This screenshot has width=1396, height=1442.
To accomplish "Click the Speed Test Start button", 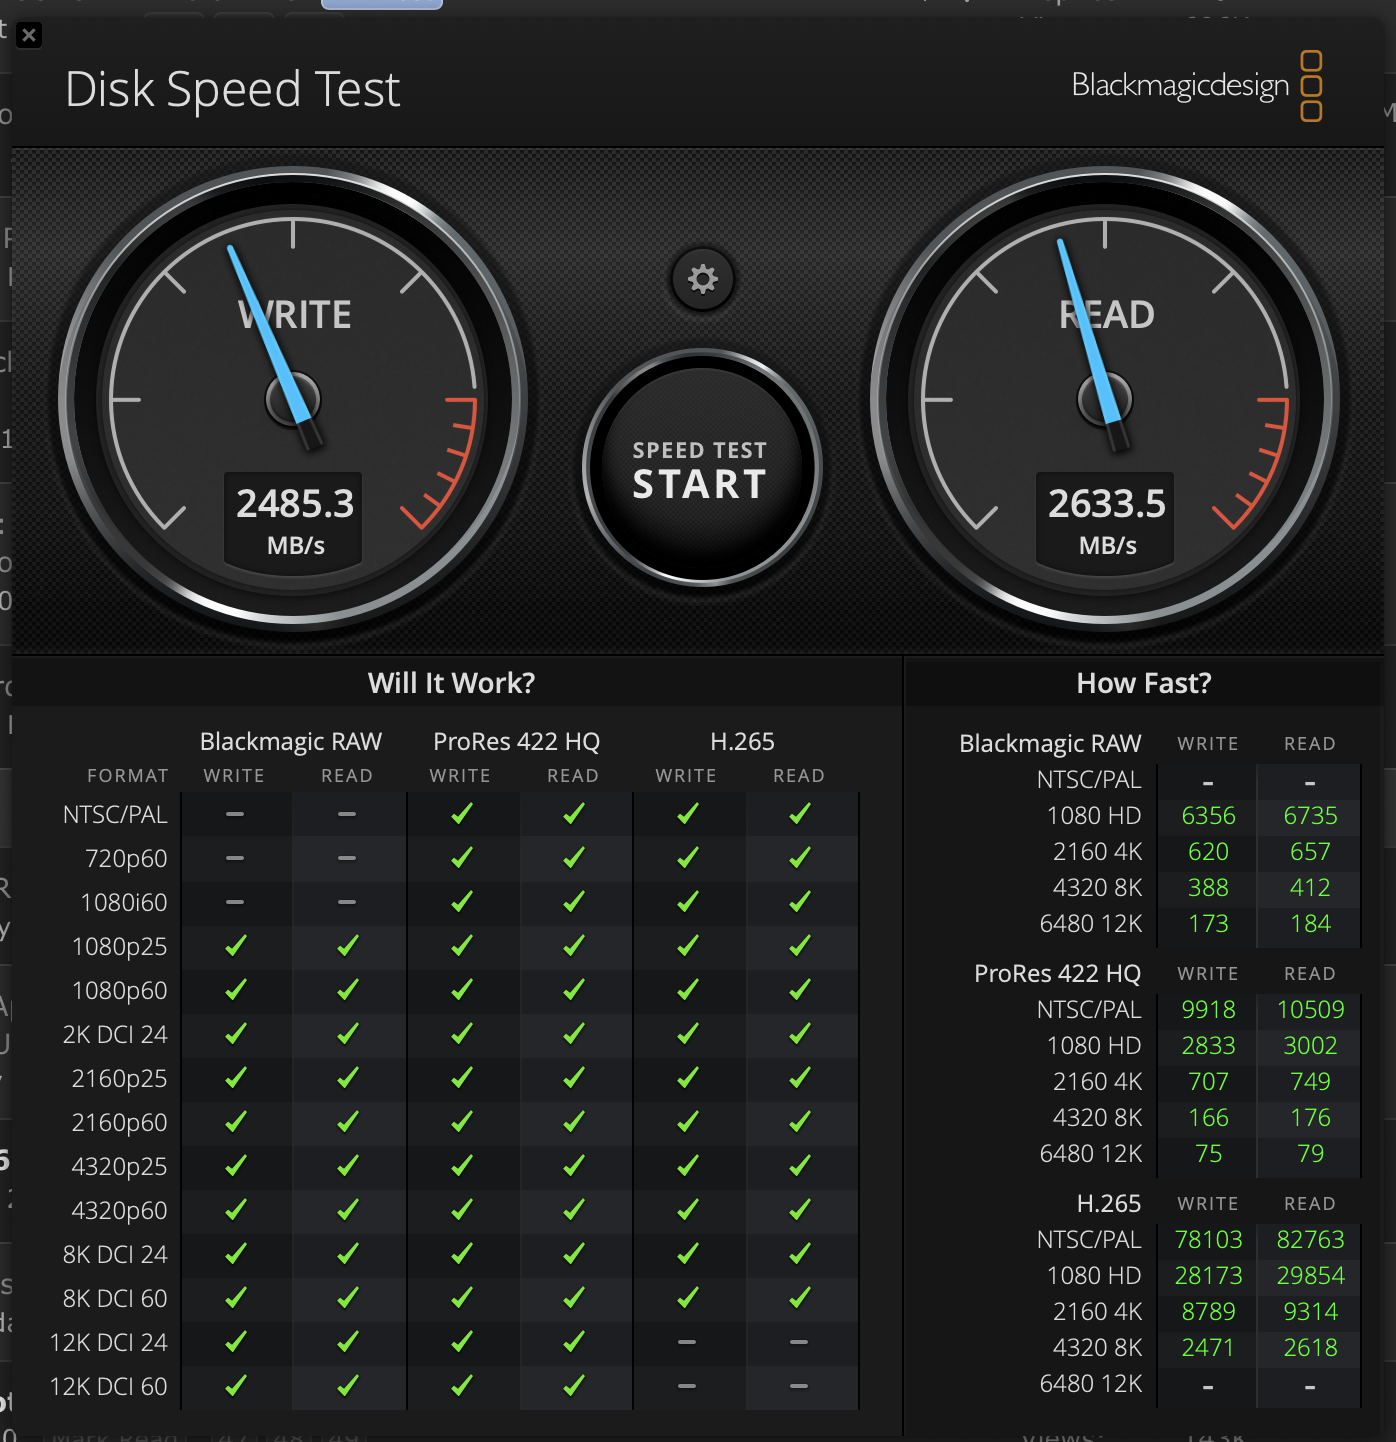I will (701, 467).
